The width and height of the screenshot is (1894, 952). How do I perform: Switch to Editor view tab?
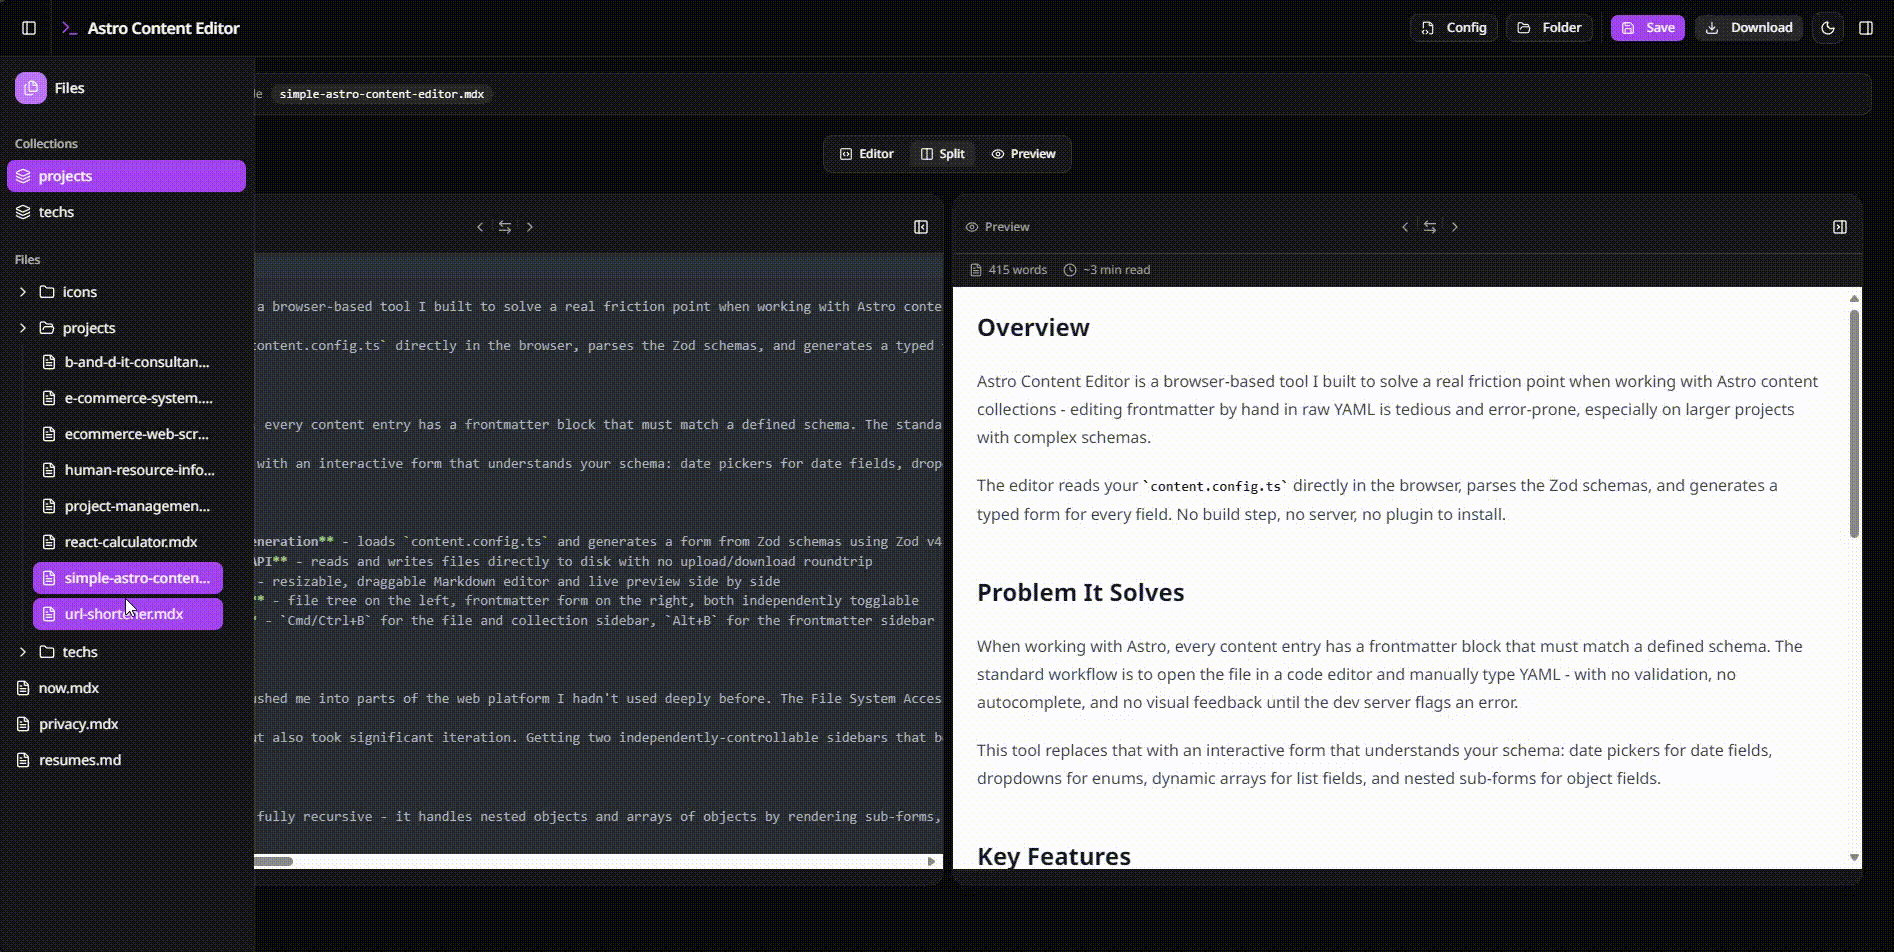click(x=866, y=154)
